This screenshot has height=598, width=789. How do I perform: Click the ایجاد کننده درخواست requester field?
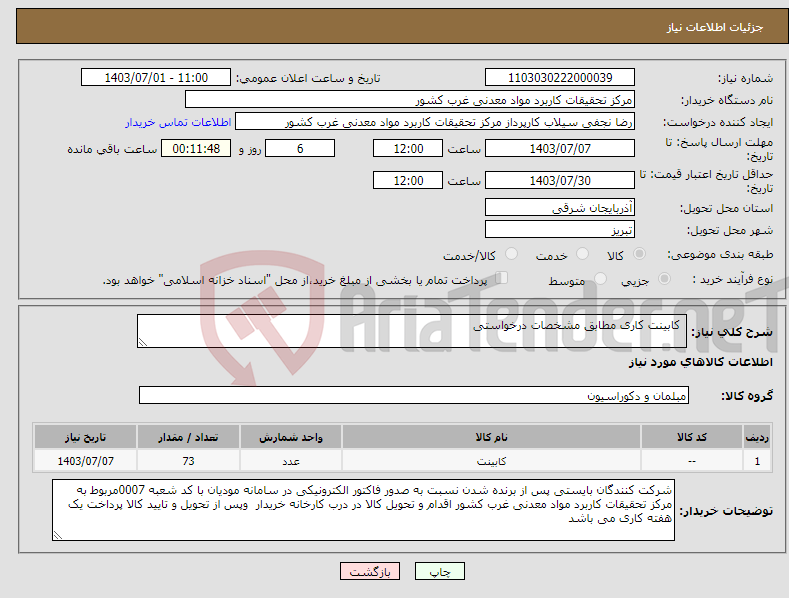(x=435, y=122)
